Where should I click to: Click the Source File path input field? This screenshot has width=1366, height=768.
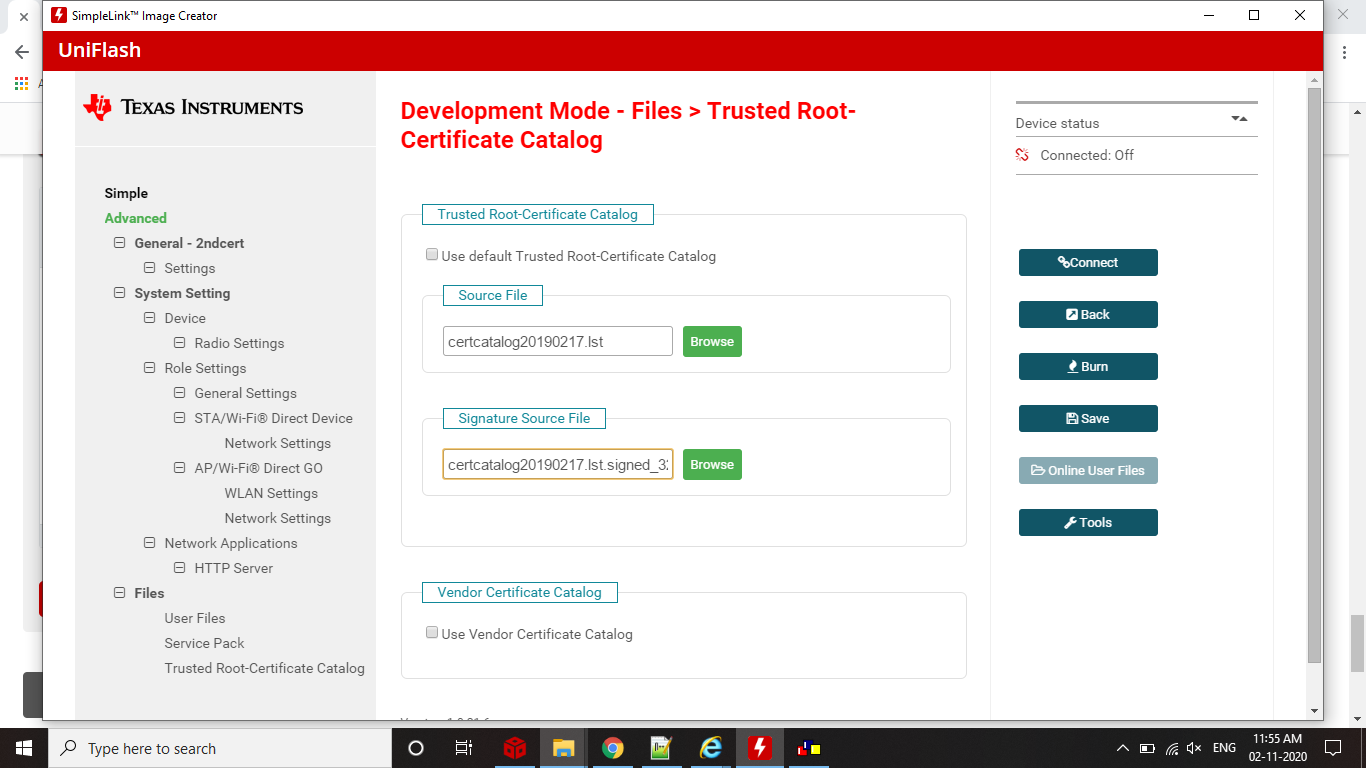558,341
